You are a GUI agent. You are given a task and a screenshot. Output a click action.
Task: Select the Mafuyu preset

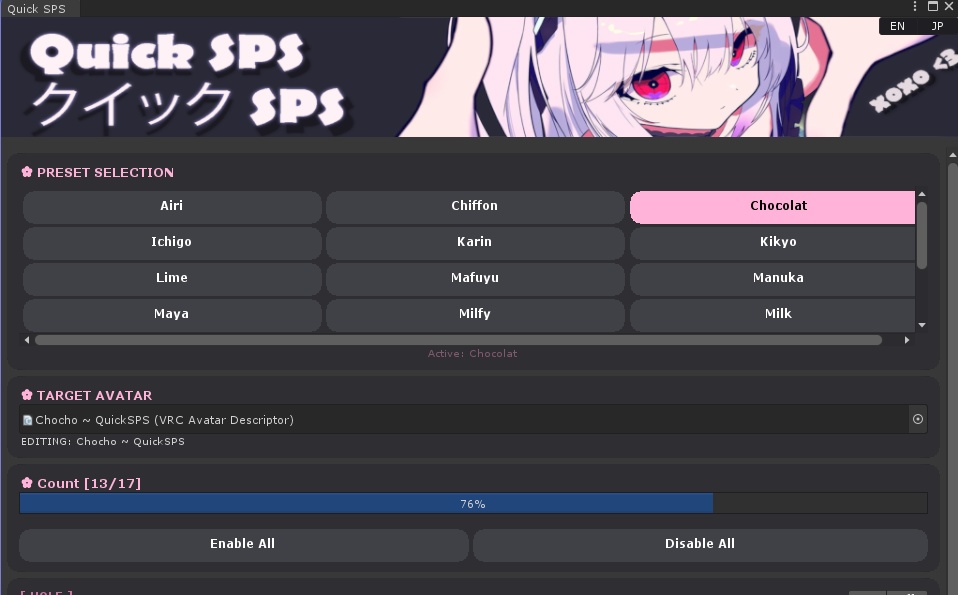coord(474,278)
